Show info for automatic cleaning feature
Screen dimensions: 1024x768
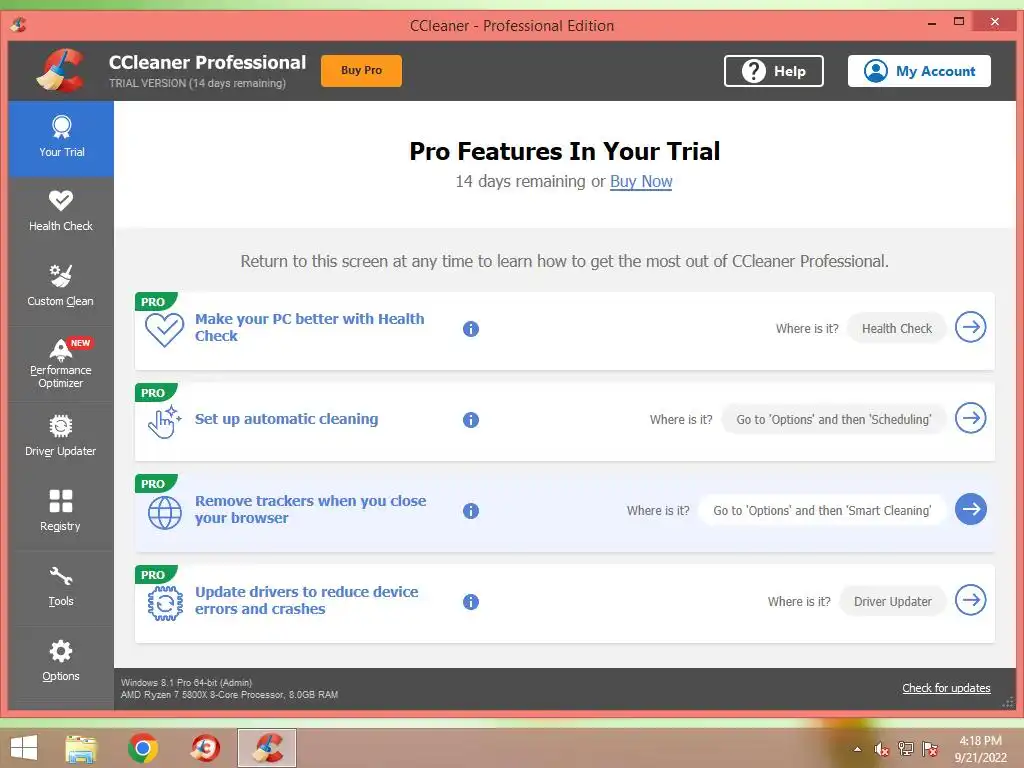pyautogui.click(x=471, y=419)
